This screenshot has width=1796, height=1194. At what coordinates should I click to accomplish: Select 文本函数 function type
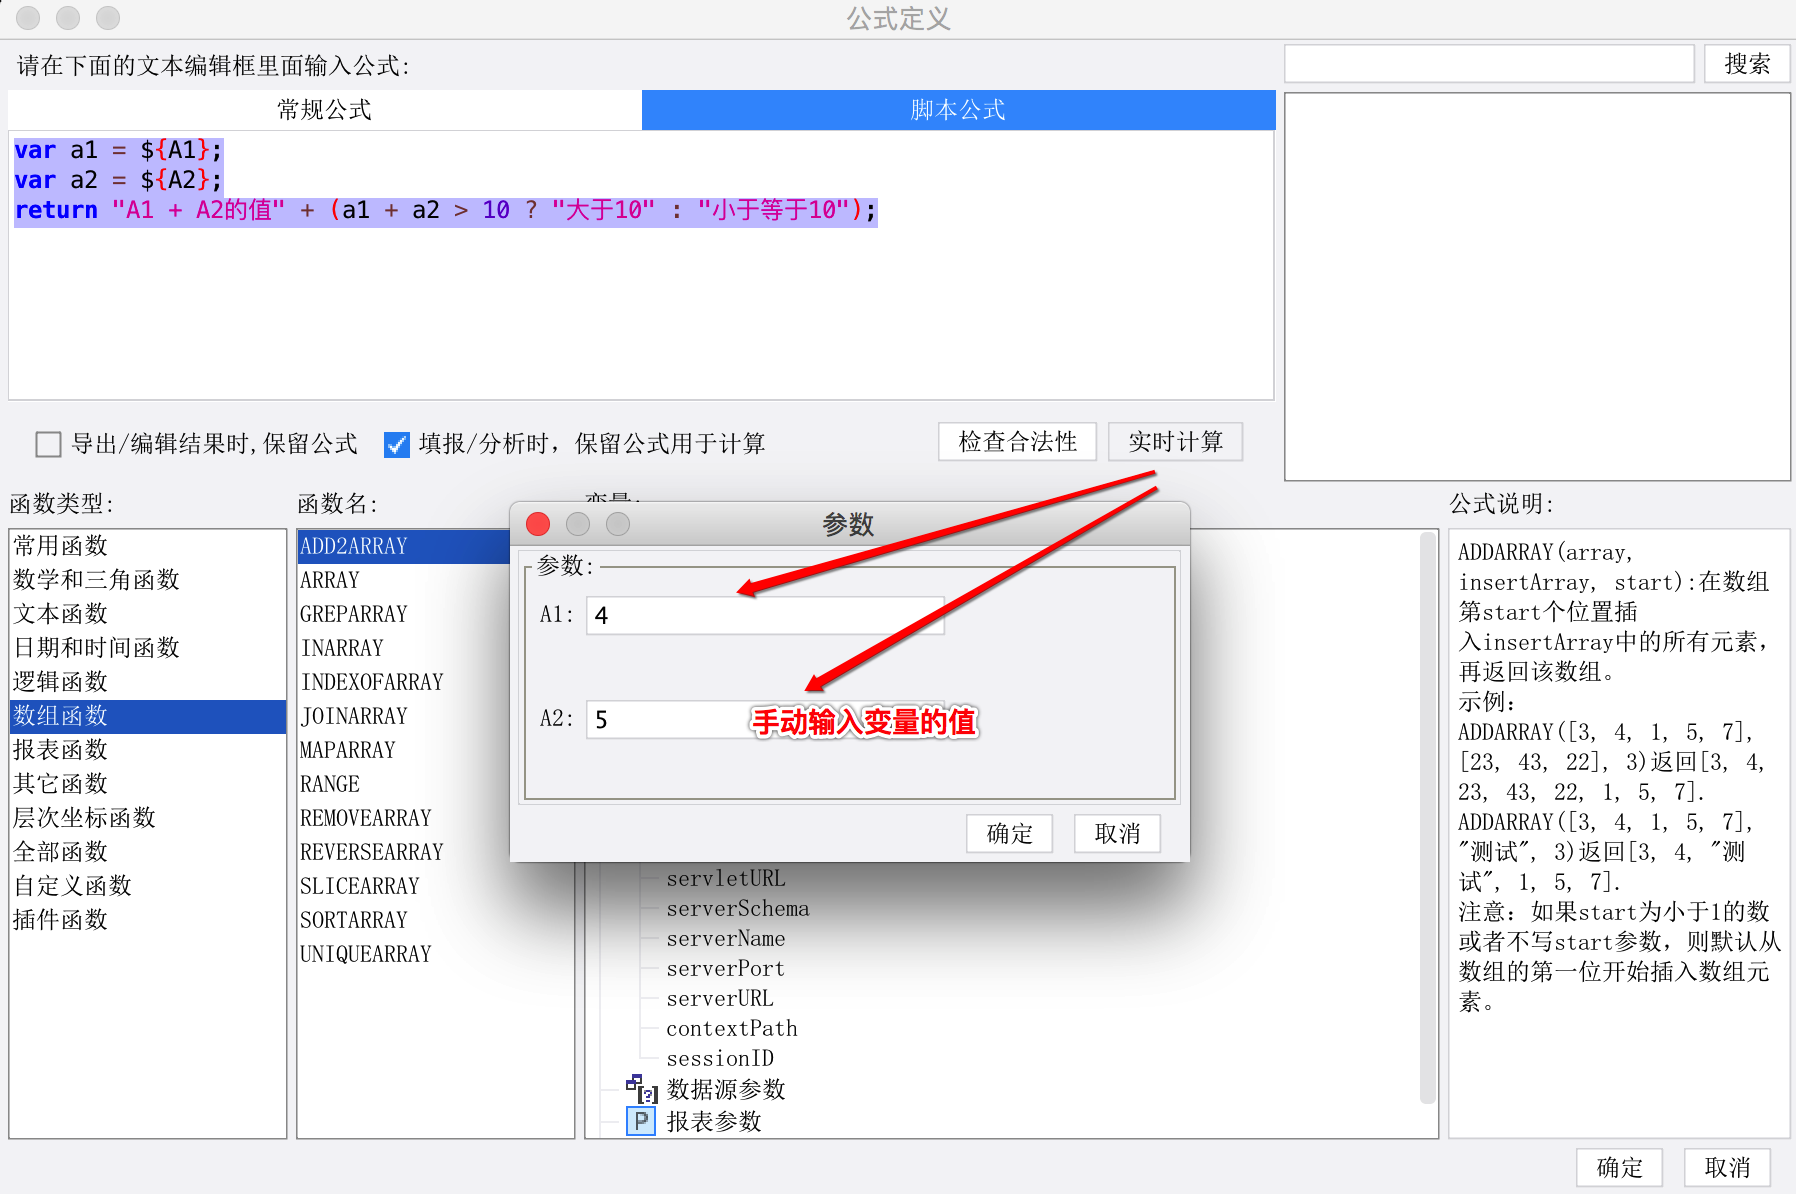pyautogui.click(x=148, y=614)
